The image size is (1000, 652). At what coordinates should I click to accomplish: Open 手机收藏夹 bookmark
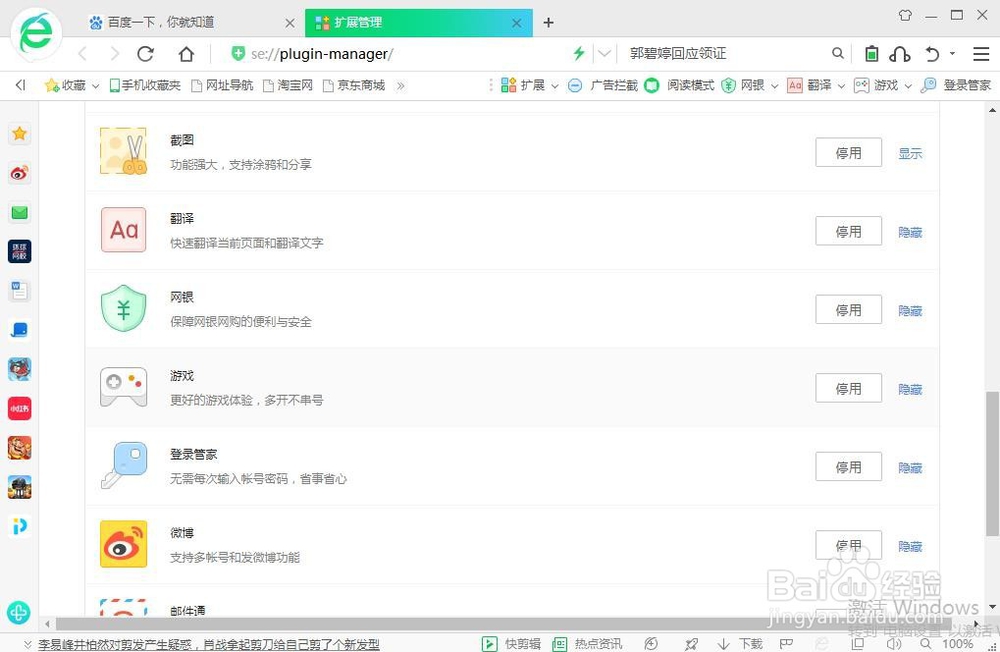pyautogui.click(x=145, y=85)
